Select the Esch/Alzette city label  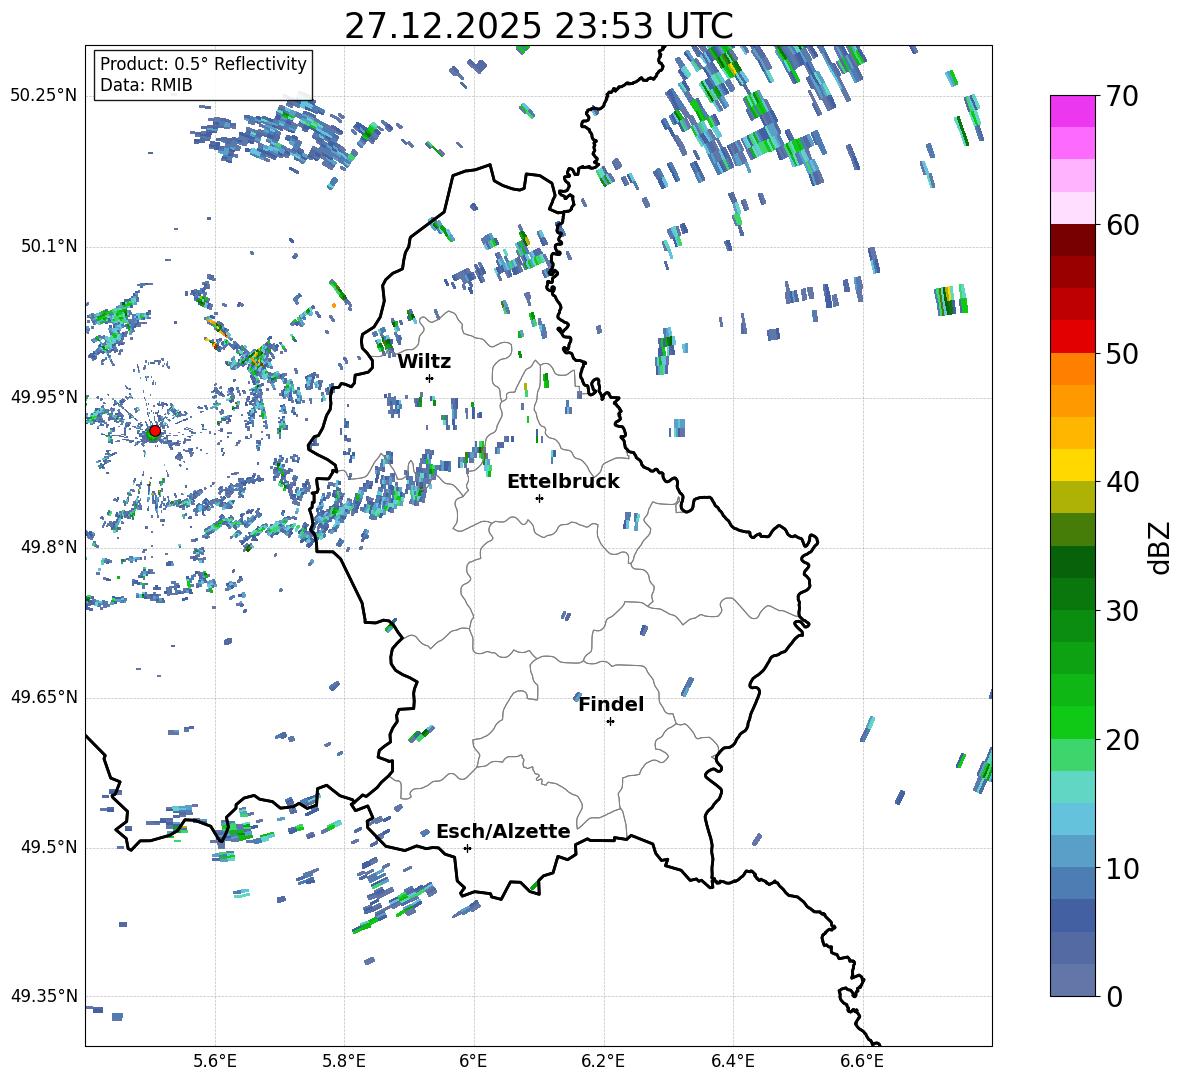point(503,831)
